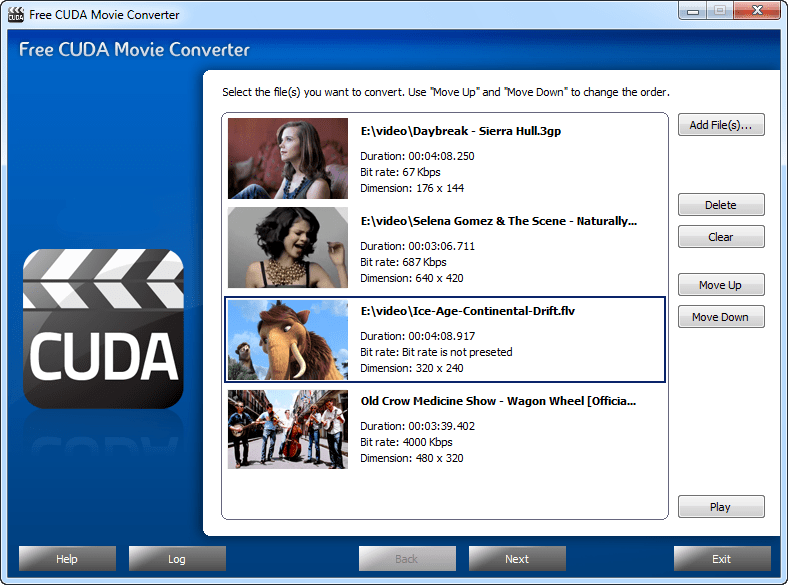The image size is (788, 585).
Task: Click Dimension: 480 x 320 text
Action: pos(412,458)
